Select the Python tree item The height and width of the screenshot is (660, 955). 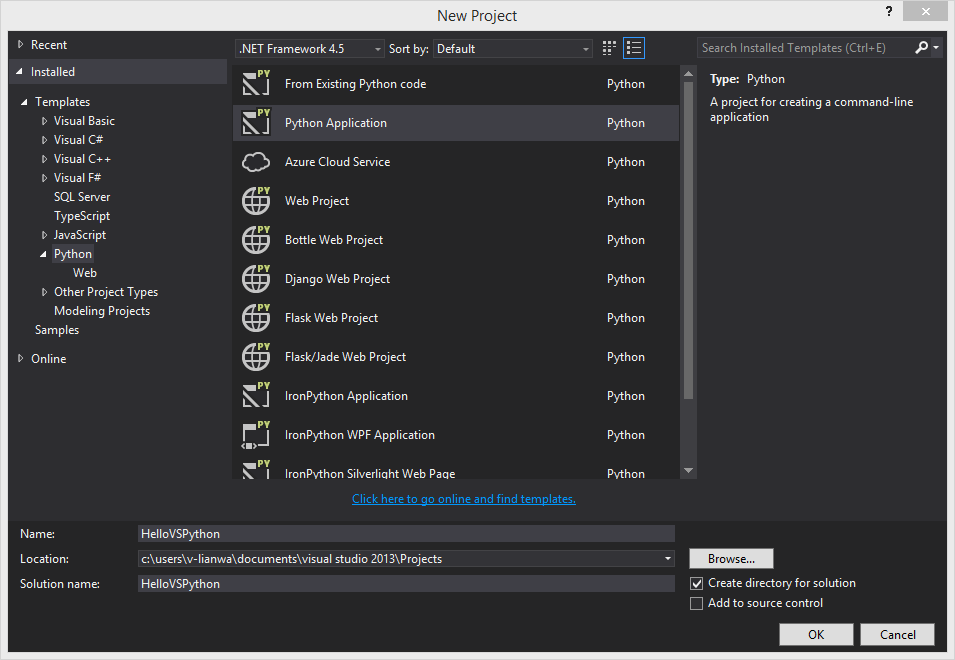pyautogui.click(x=72, y=254)
